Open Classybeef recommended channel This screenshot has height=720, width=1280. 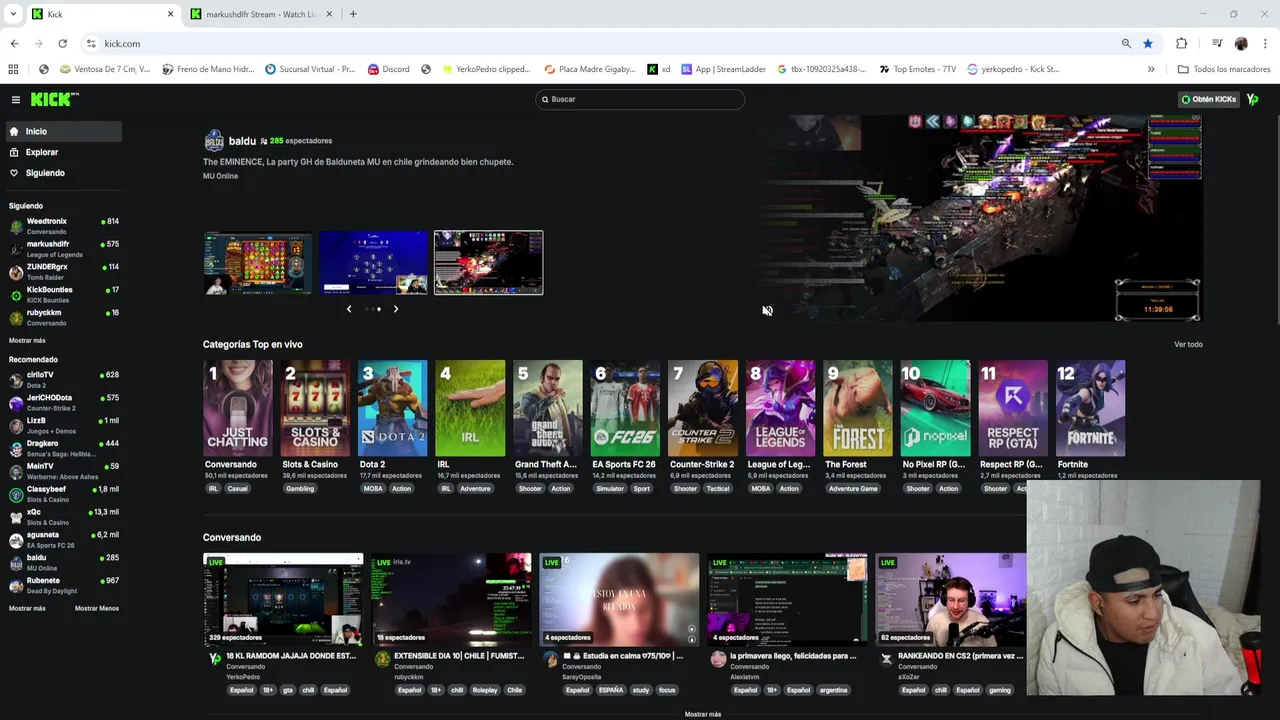[x=63, y=494]
